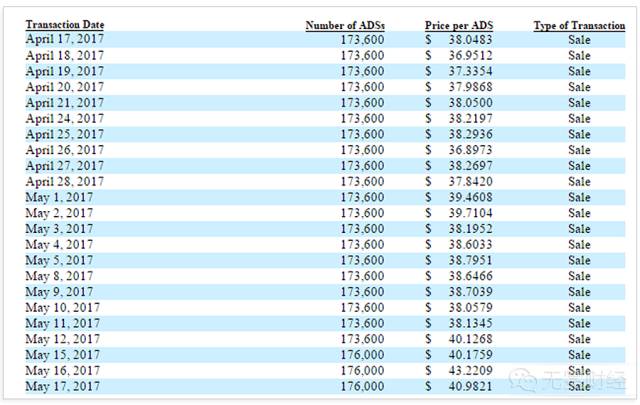Click the May 5, 2017 date cell
The width and height of the screenshot is (640, 405).
[59, 260]
